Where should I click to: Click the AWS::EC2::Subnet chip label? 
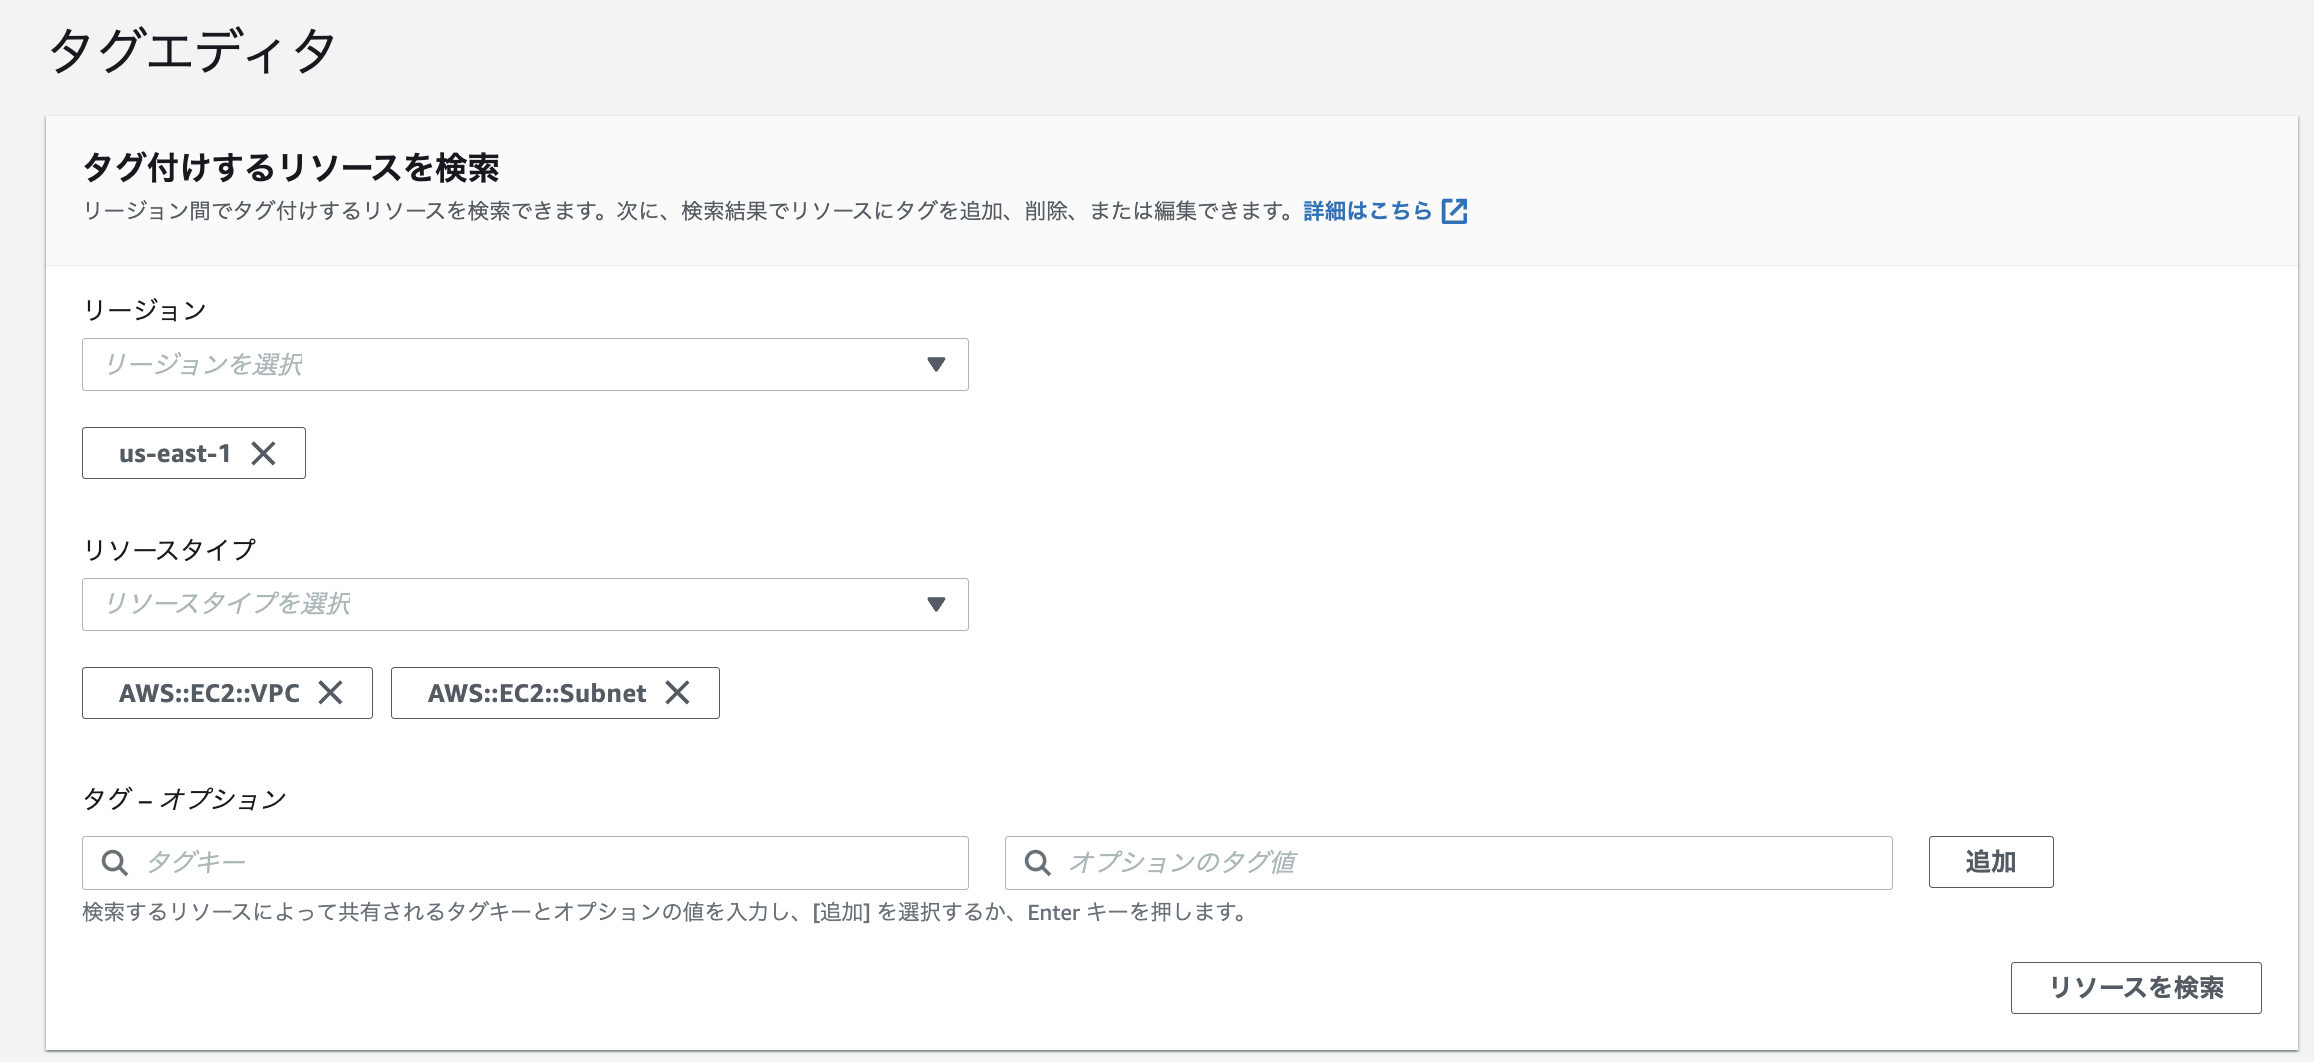[x=537, y=693]
